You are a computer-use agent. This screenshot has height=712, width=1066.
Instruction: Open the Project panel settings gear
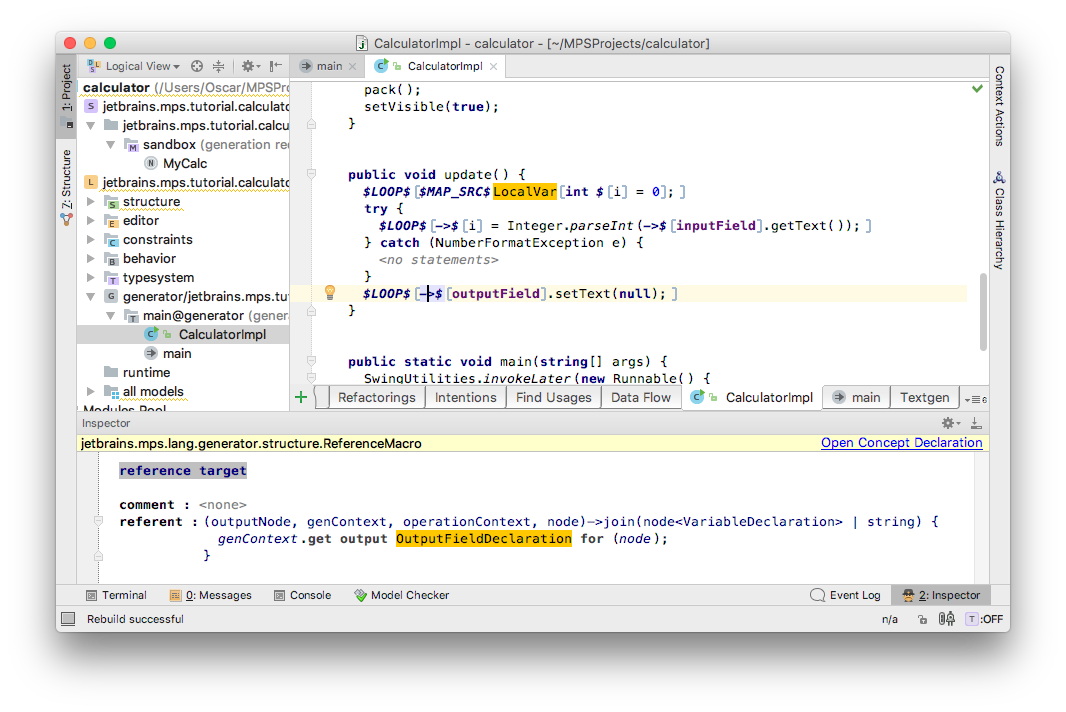[250, 66]
